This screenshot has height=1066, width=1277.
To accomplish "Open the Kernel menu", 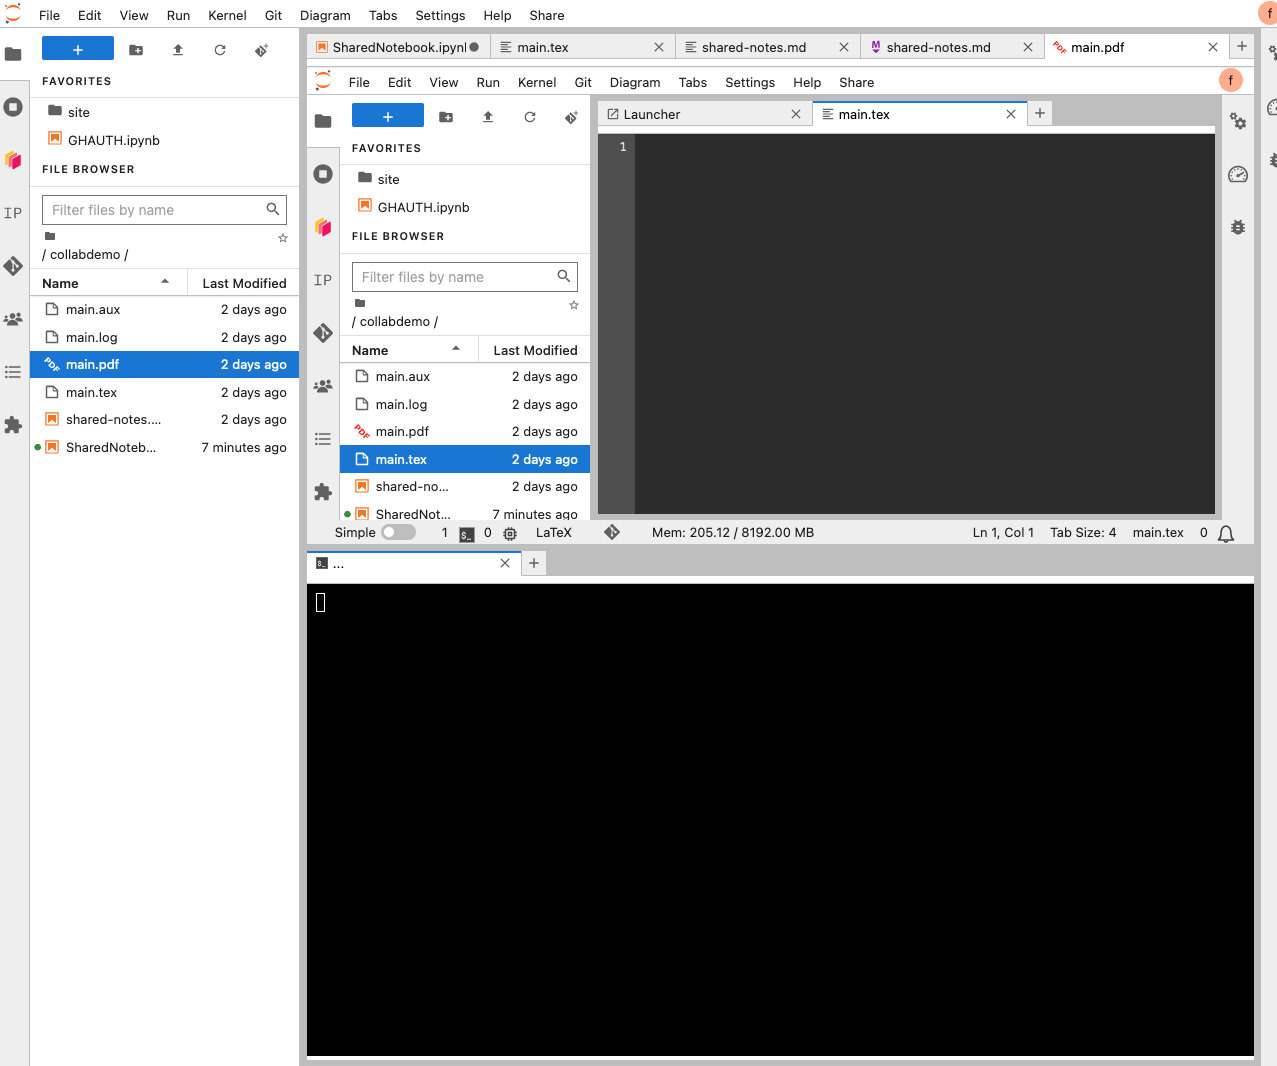I will pyautogui.click(x=226, y=15).
